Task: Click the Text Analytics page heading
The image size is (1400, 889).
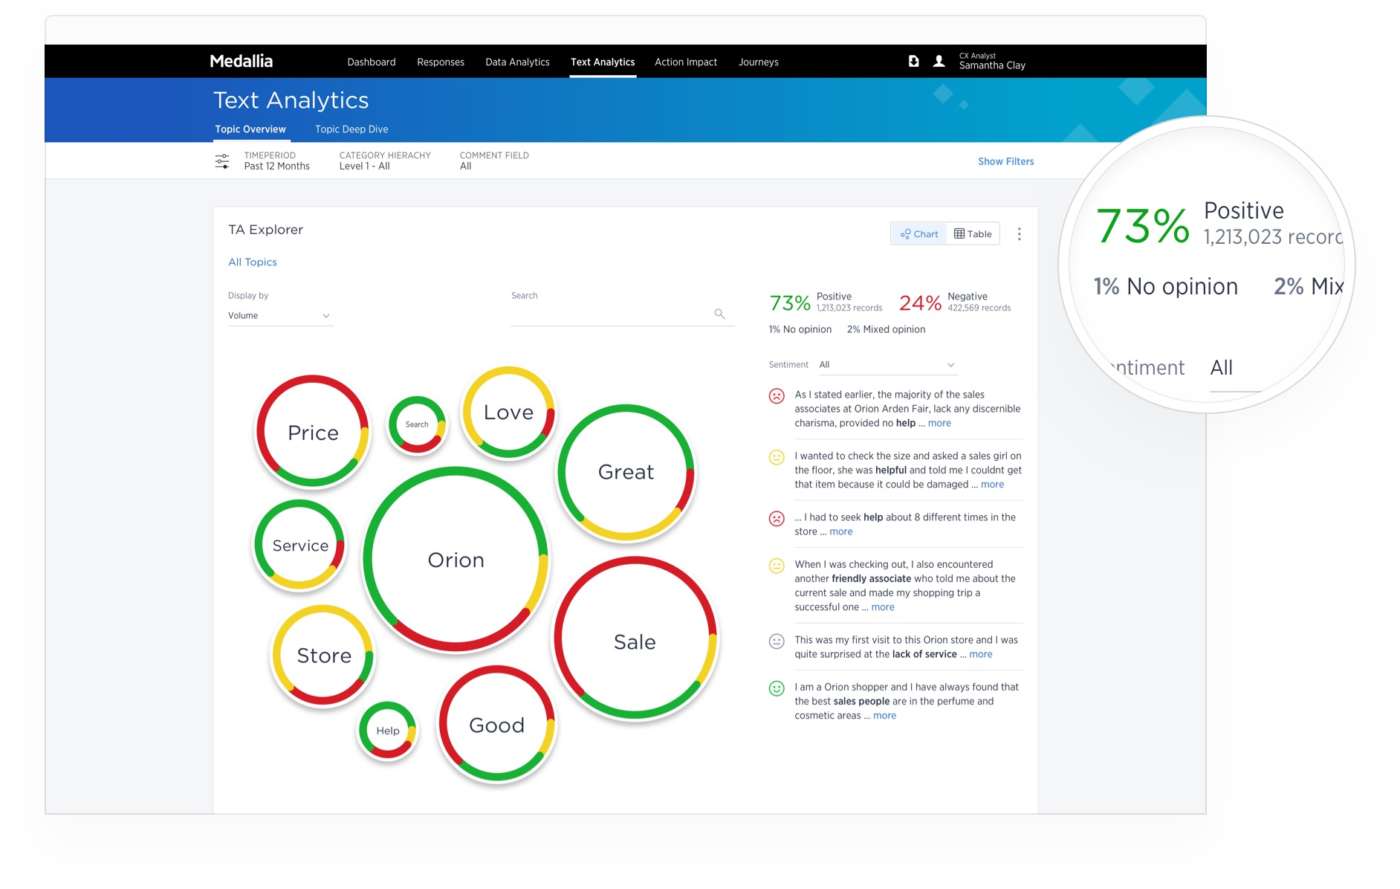Action: [x=291, y=100]
